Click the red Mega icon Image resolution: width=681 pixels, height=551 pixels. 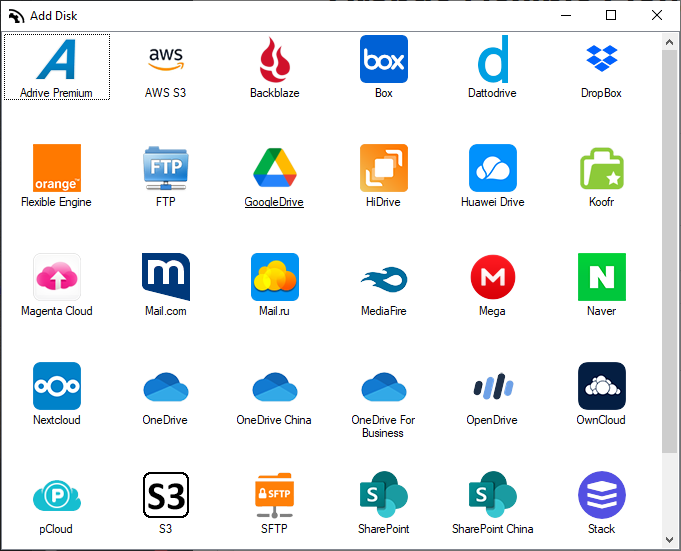(493, 277)
